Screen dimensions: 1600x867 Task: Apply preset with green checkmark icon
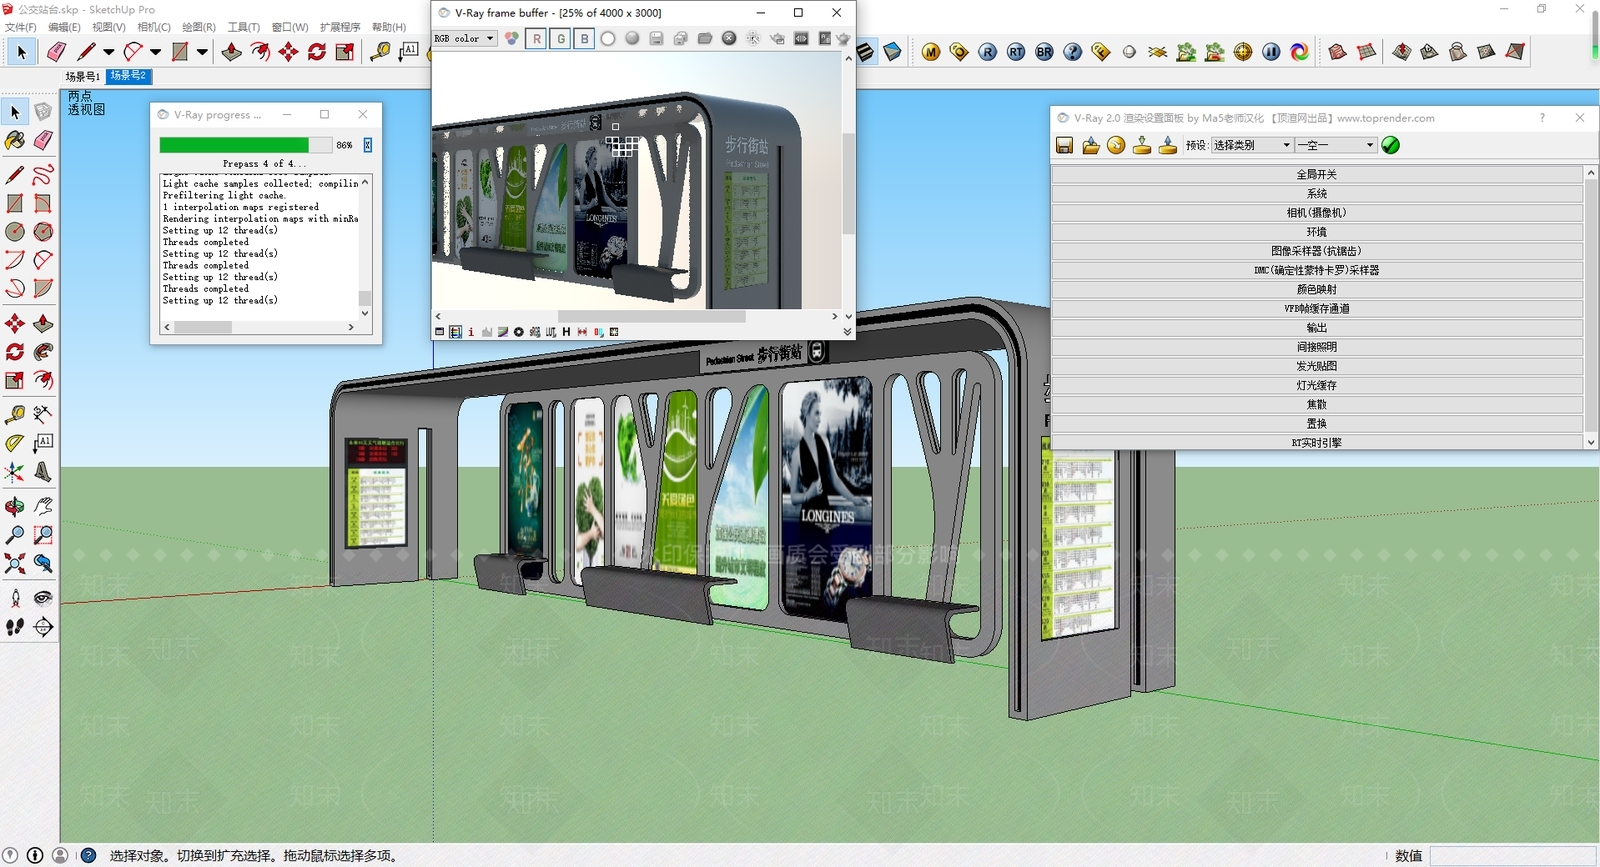[x=1390, y=145]
